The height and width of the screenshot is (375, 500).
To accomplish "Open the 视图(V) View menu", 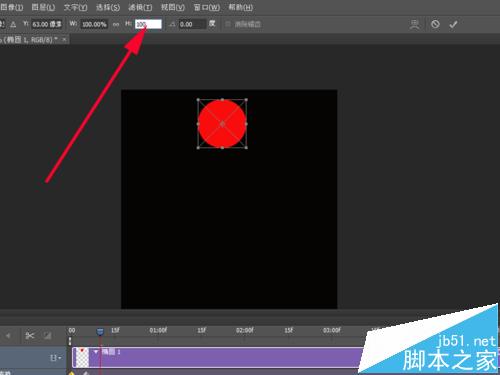I will click(173, 7).
